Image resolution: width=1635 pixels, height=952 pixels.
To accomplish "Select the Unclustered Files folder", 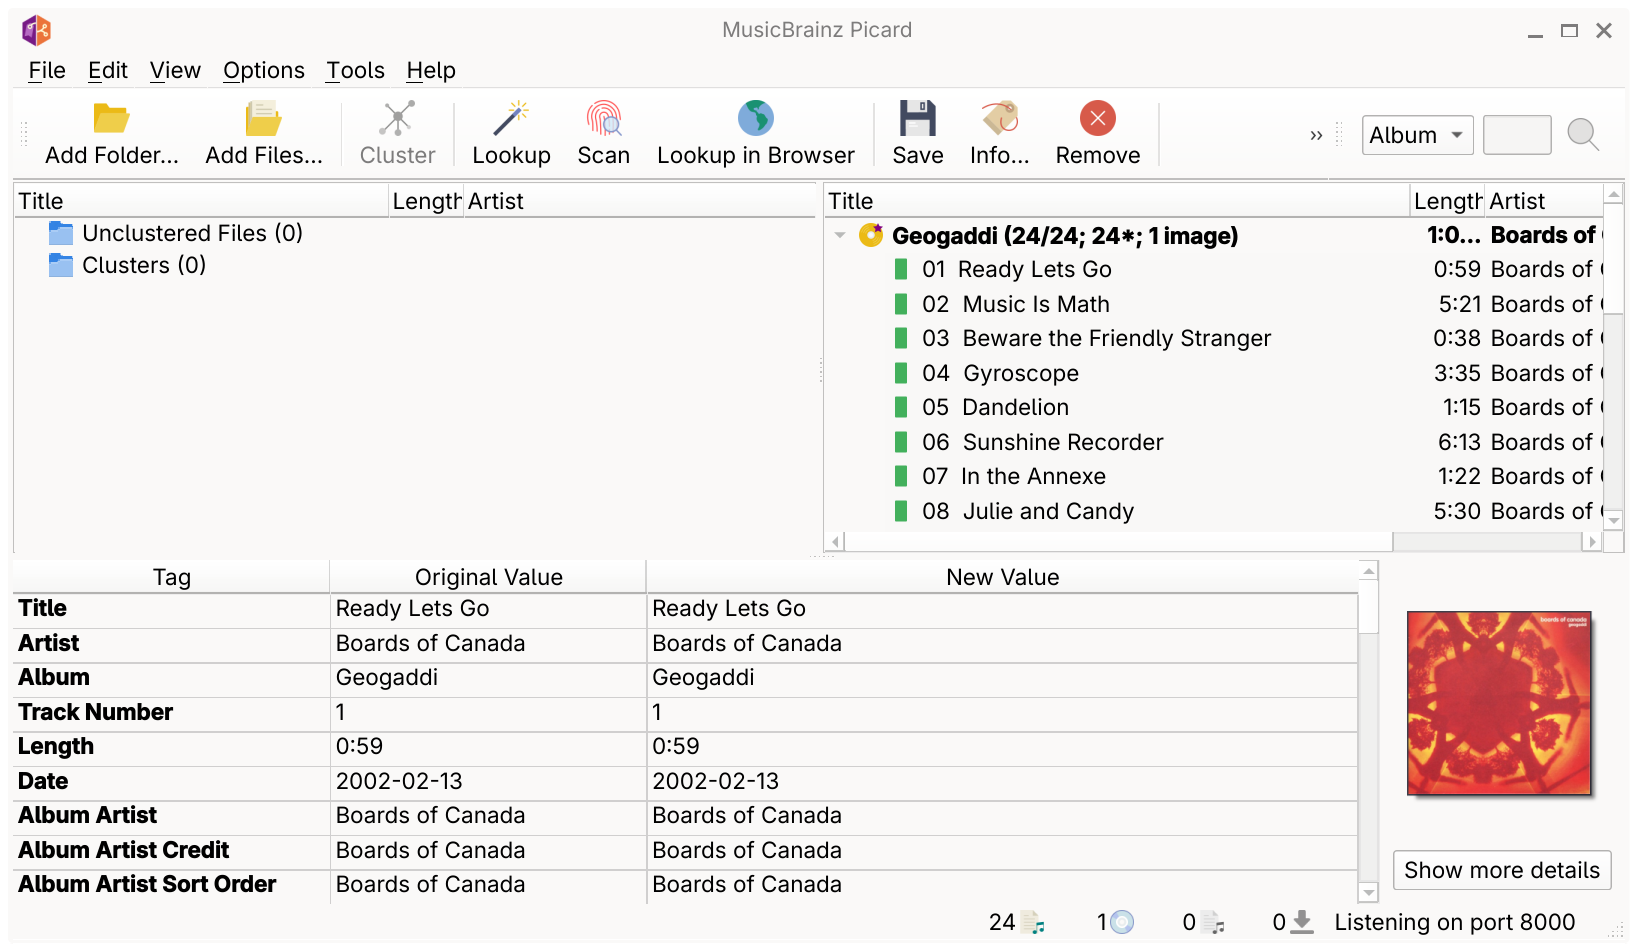I will [192, 234].
